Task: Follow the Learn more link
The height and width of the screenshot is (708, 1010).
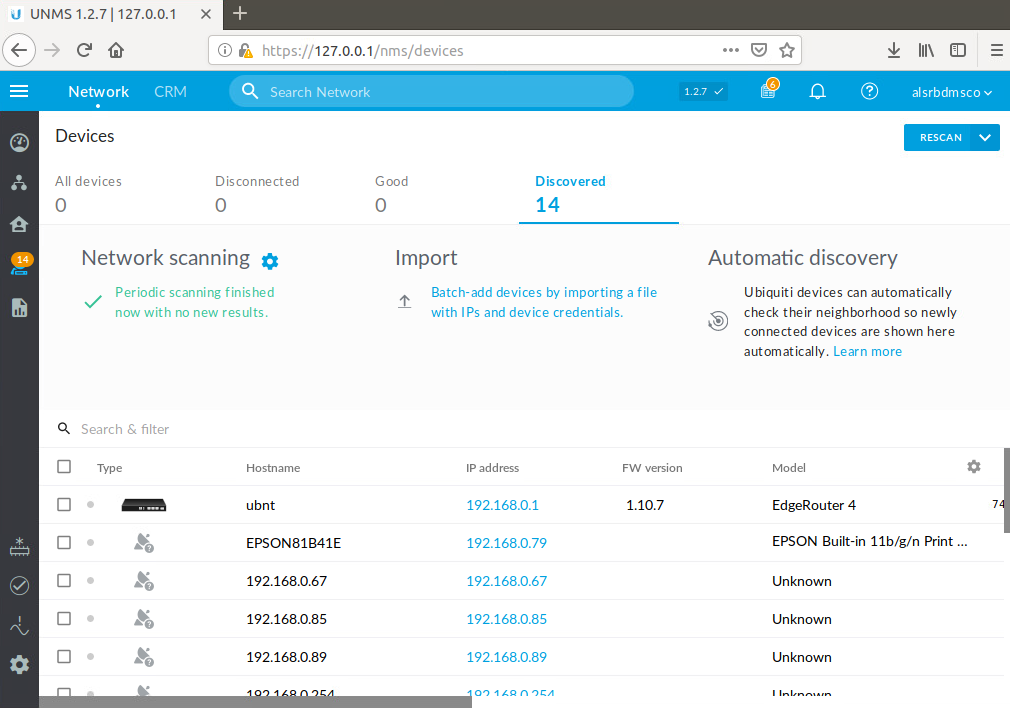Action: click(867, 351)
